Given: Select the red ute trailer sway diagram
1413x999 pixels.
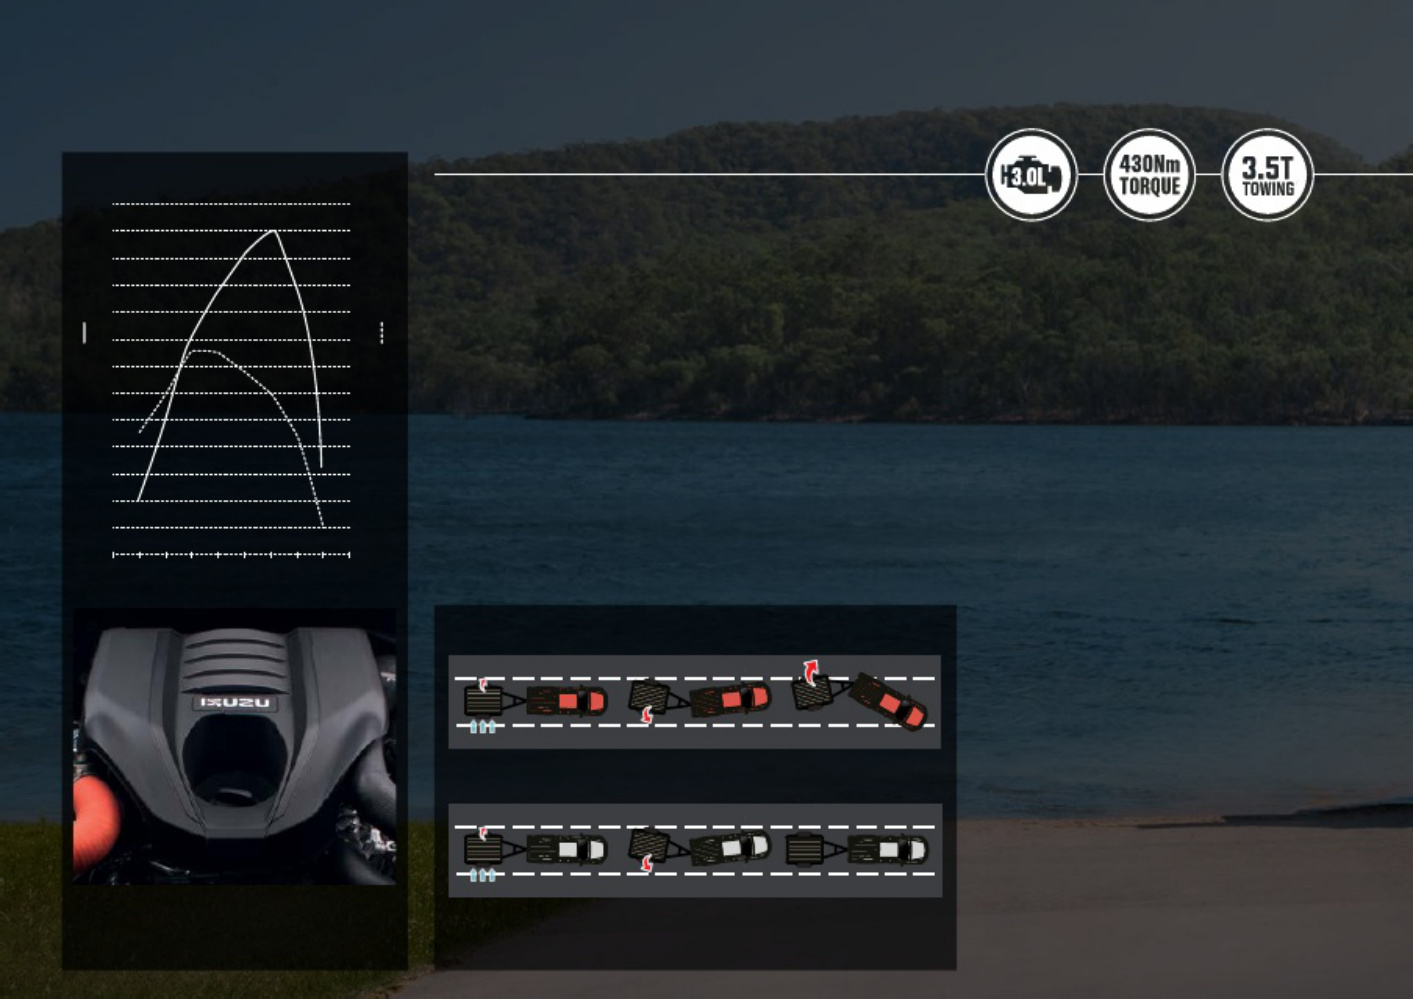Looking at the screenshot, I should tap(695, 702).
